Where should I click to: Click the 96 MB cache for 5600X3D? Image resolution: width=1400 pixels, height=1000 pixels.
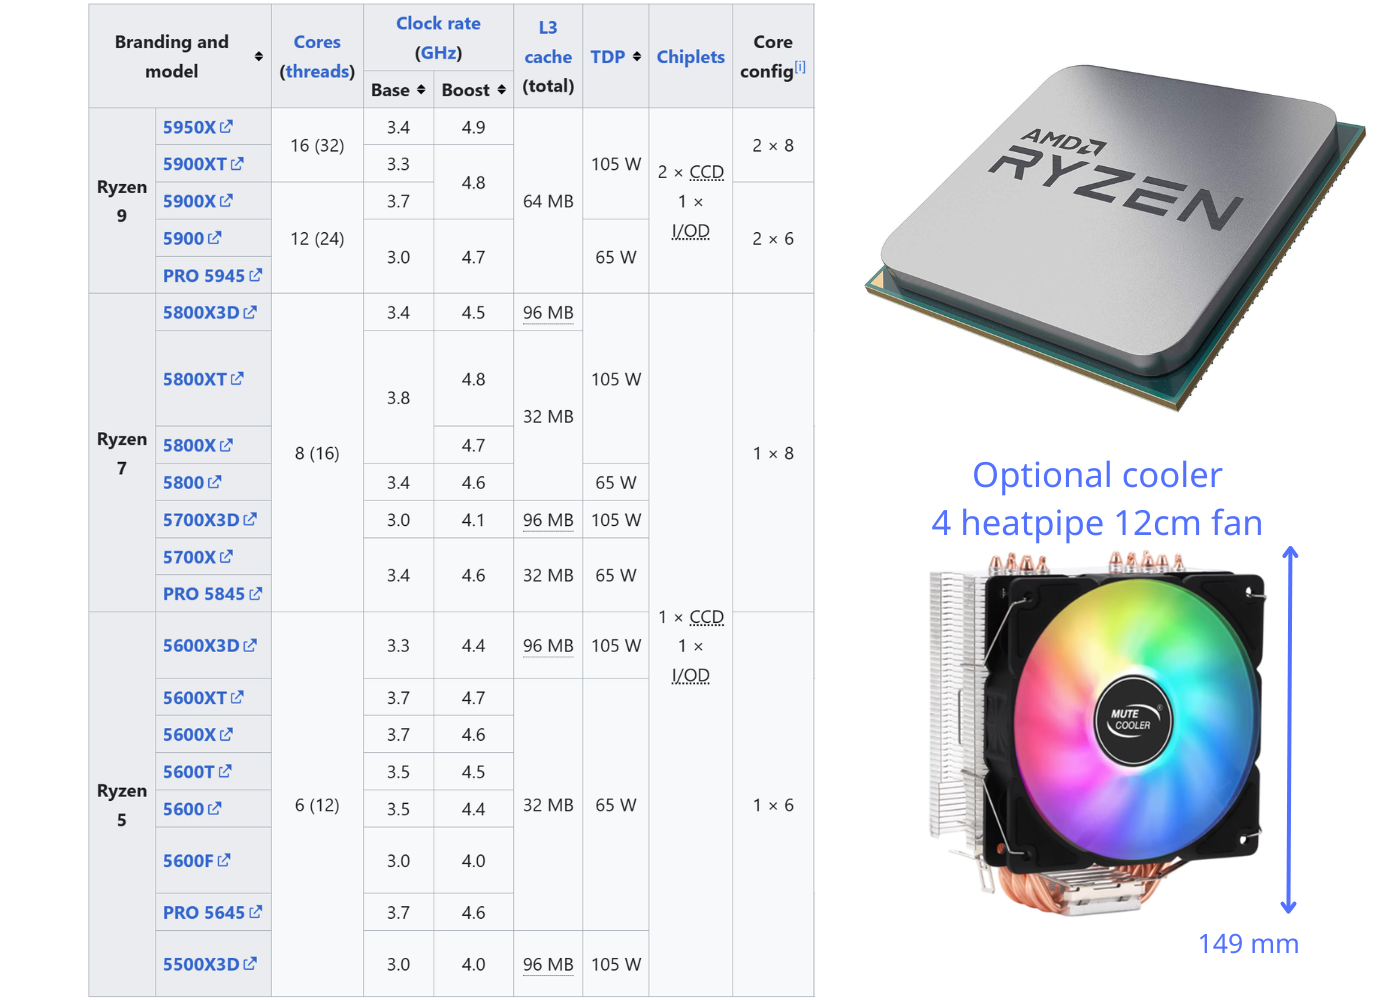[548, 646]
